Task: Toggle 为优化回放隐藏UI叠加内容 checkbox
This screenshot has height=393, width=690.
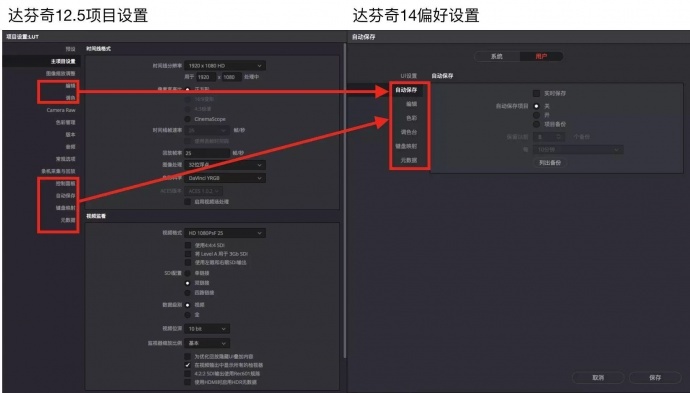Action: coord(188,356)
